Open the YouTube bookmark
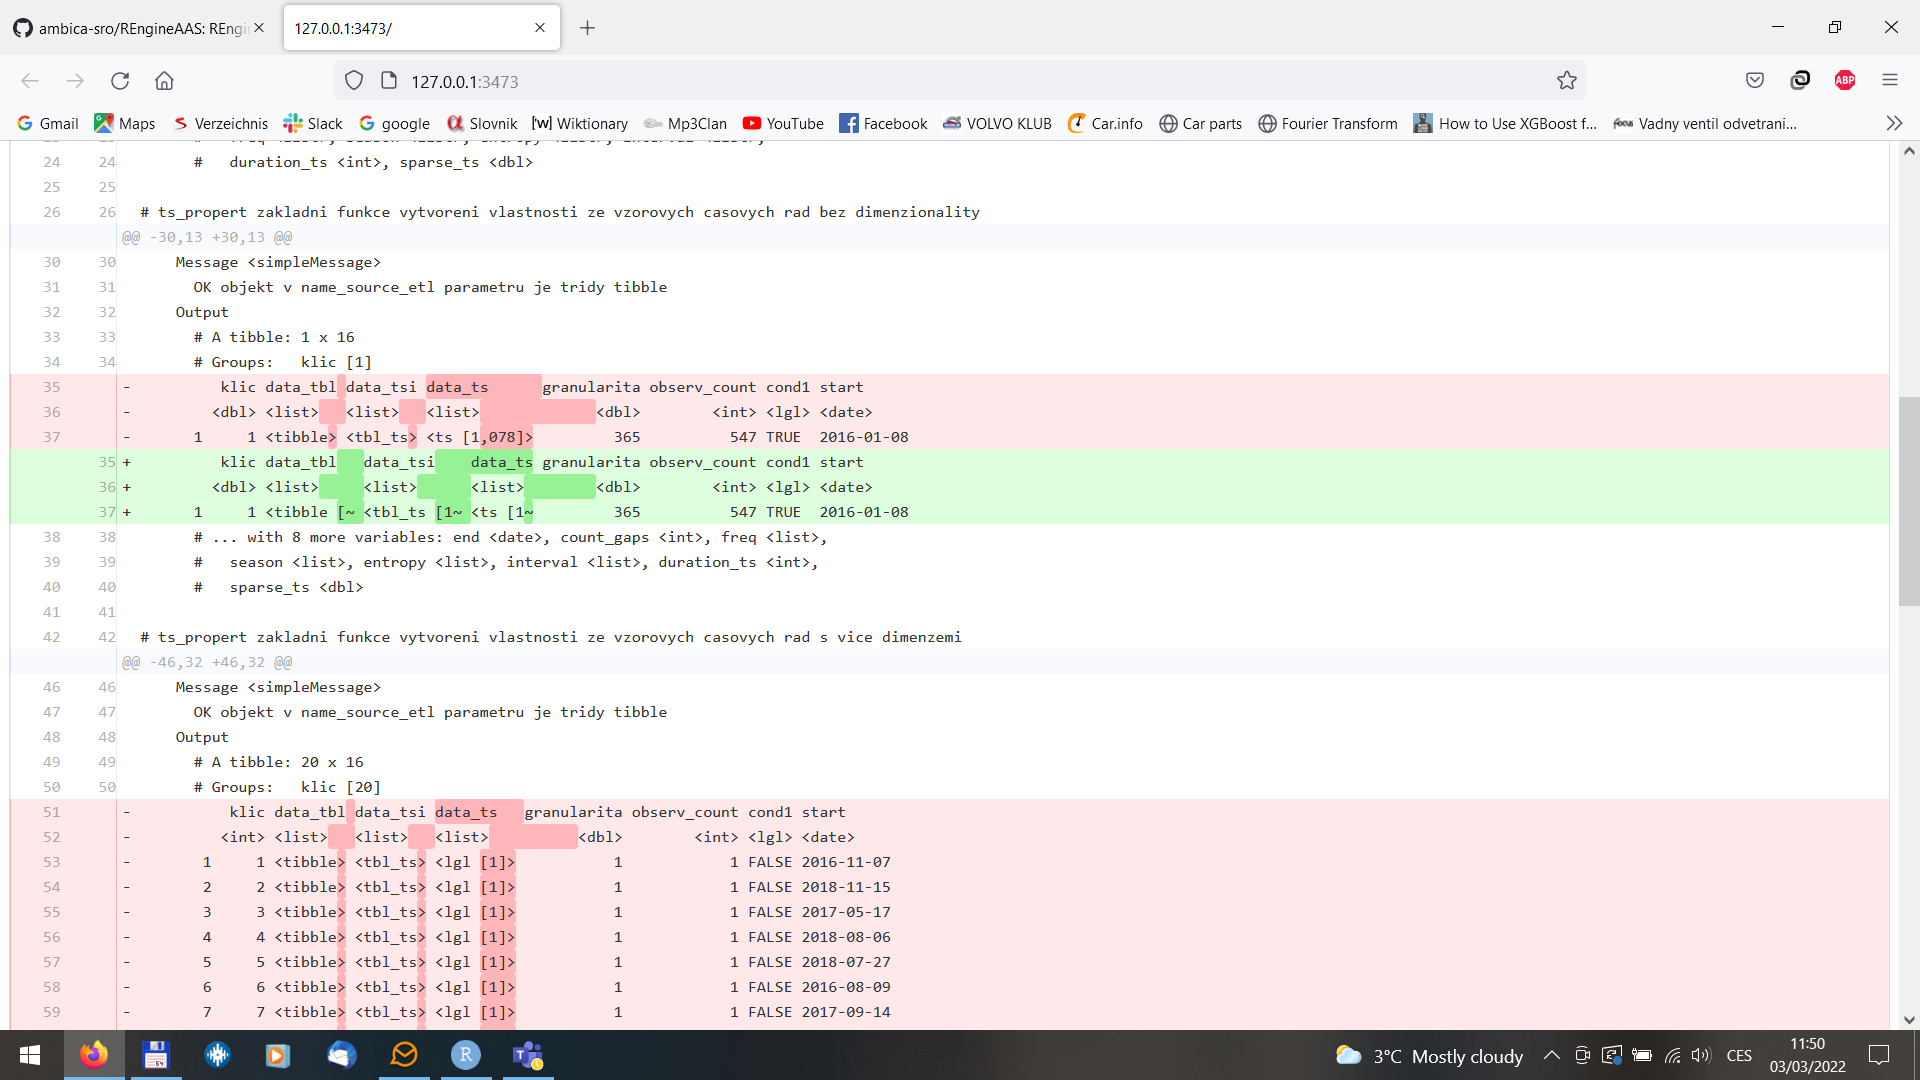Screen dimensions: 1920x1080 pos(783,123)
